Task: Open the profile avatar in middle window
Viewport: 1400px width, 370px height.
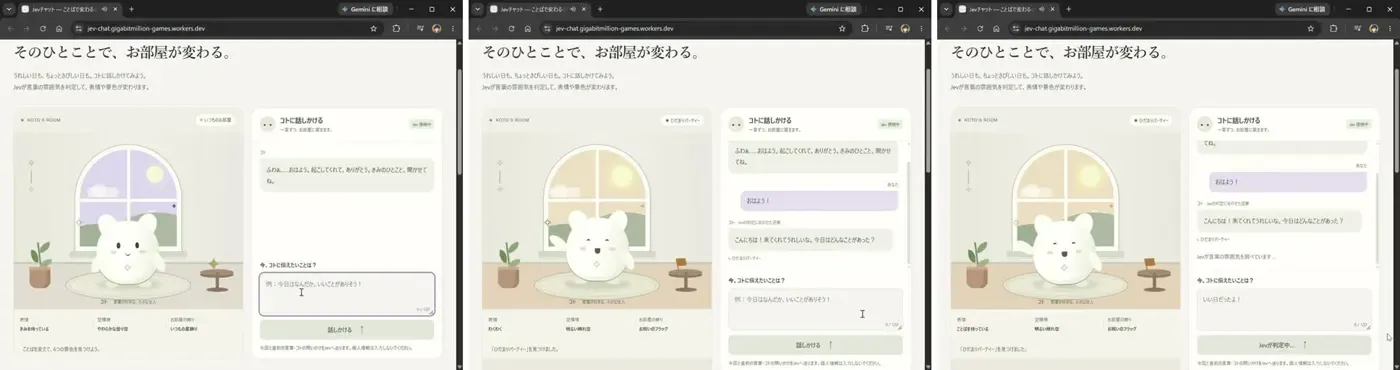Action: (x=906, y=28)
